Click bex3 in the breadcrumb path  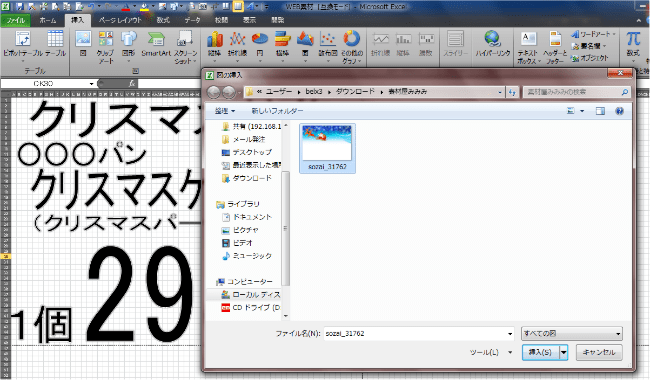(314, 92)
